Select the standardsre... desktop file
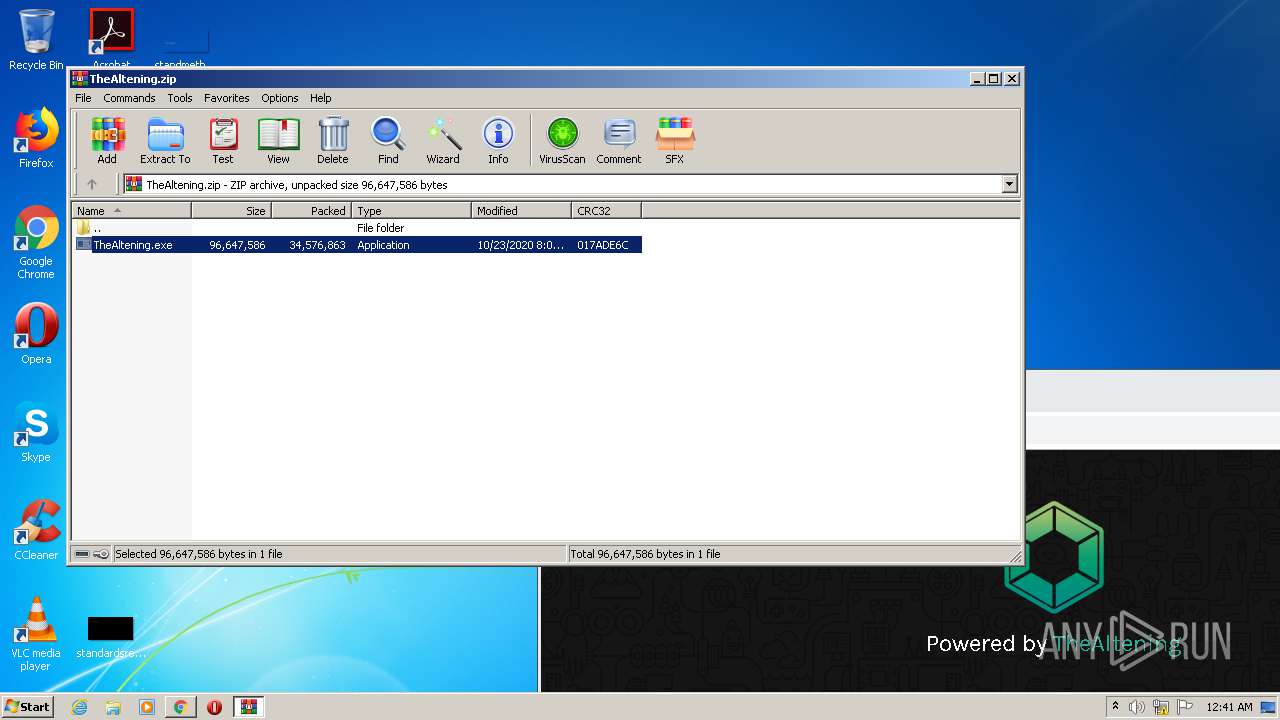 point(111,637)
